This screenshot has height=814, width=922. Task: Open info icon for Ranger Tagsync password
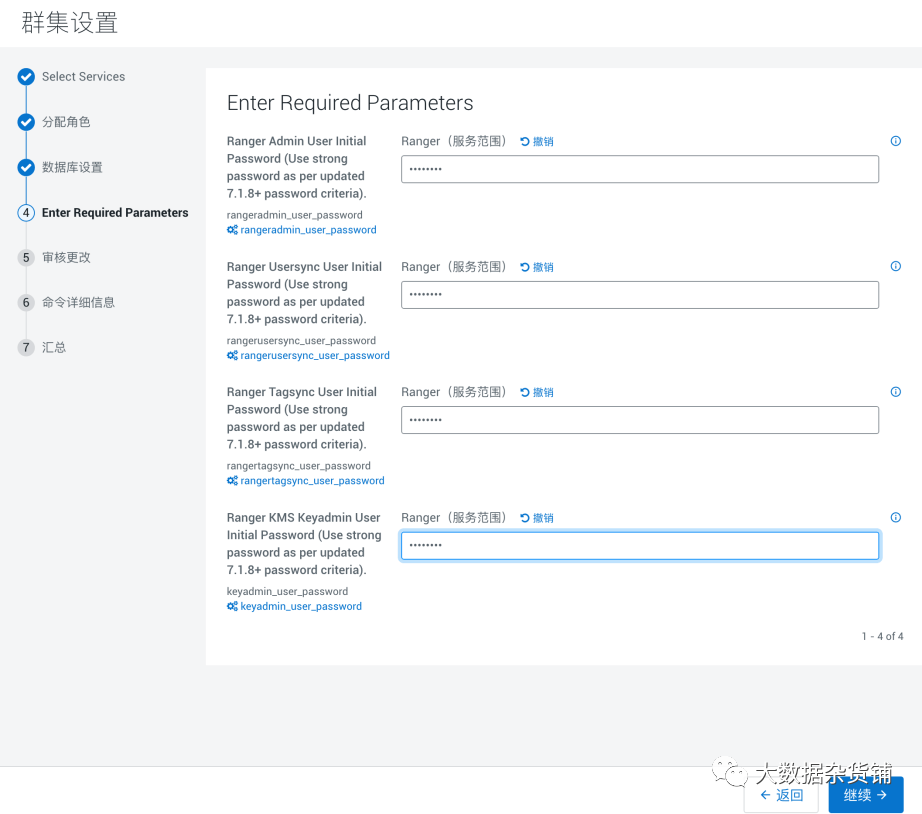pos(896,392)
